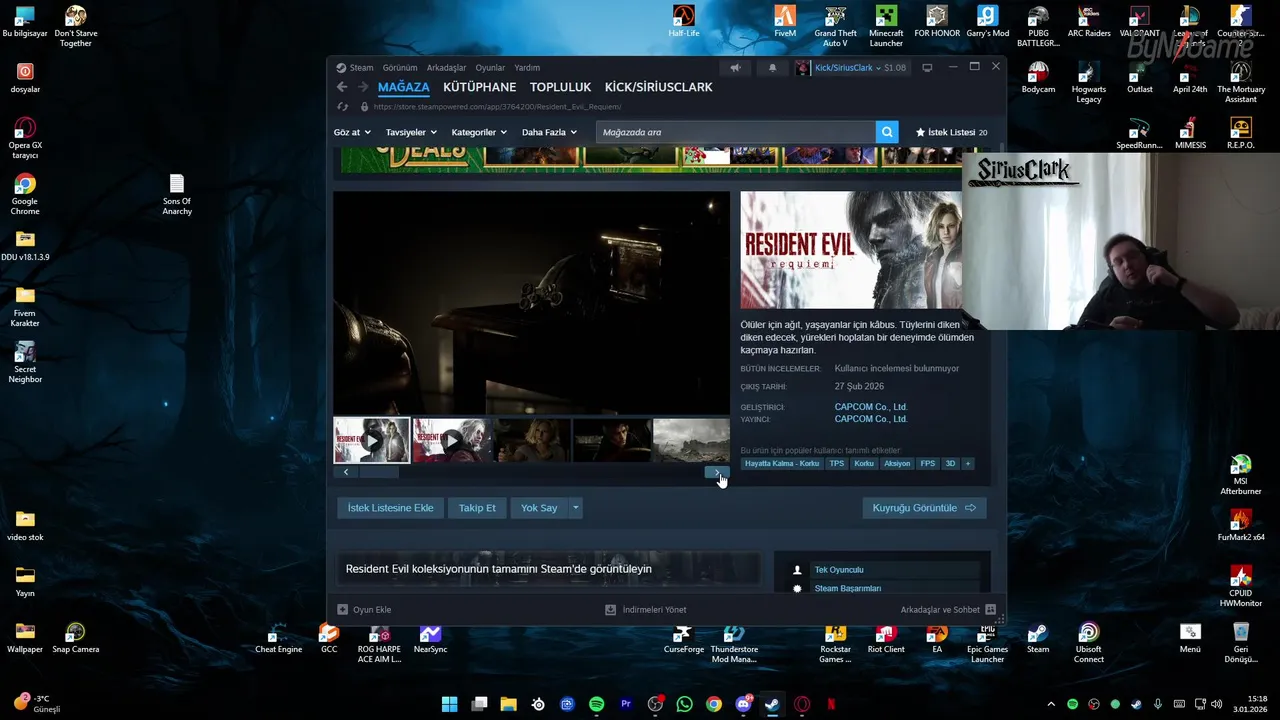Open Tek Oyunculu feature link

(839, 570)
